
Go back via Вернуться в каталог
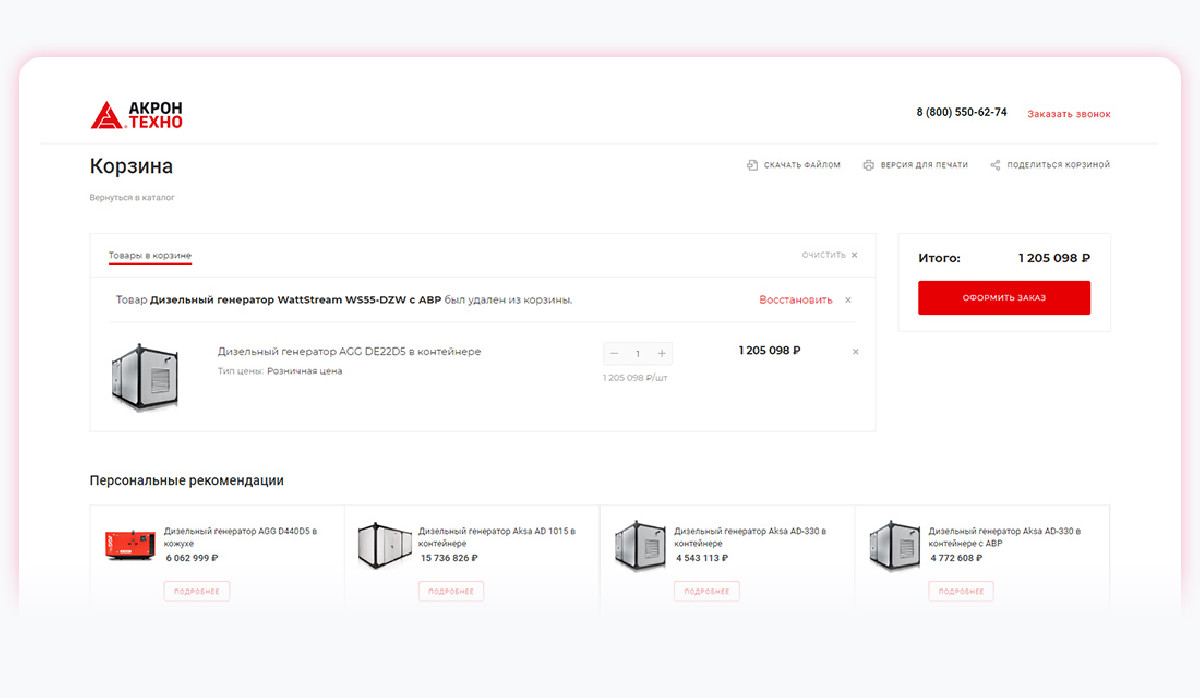point(132,198)
